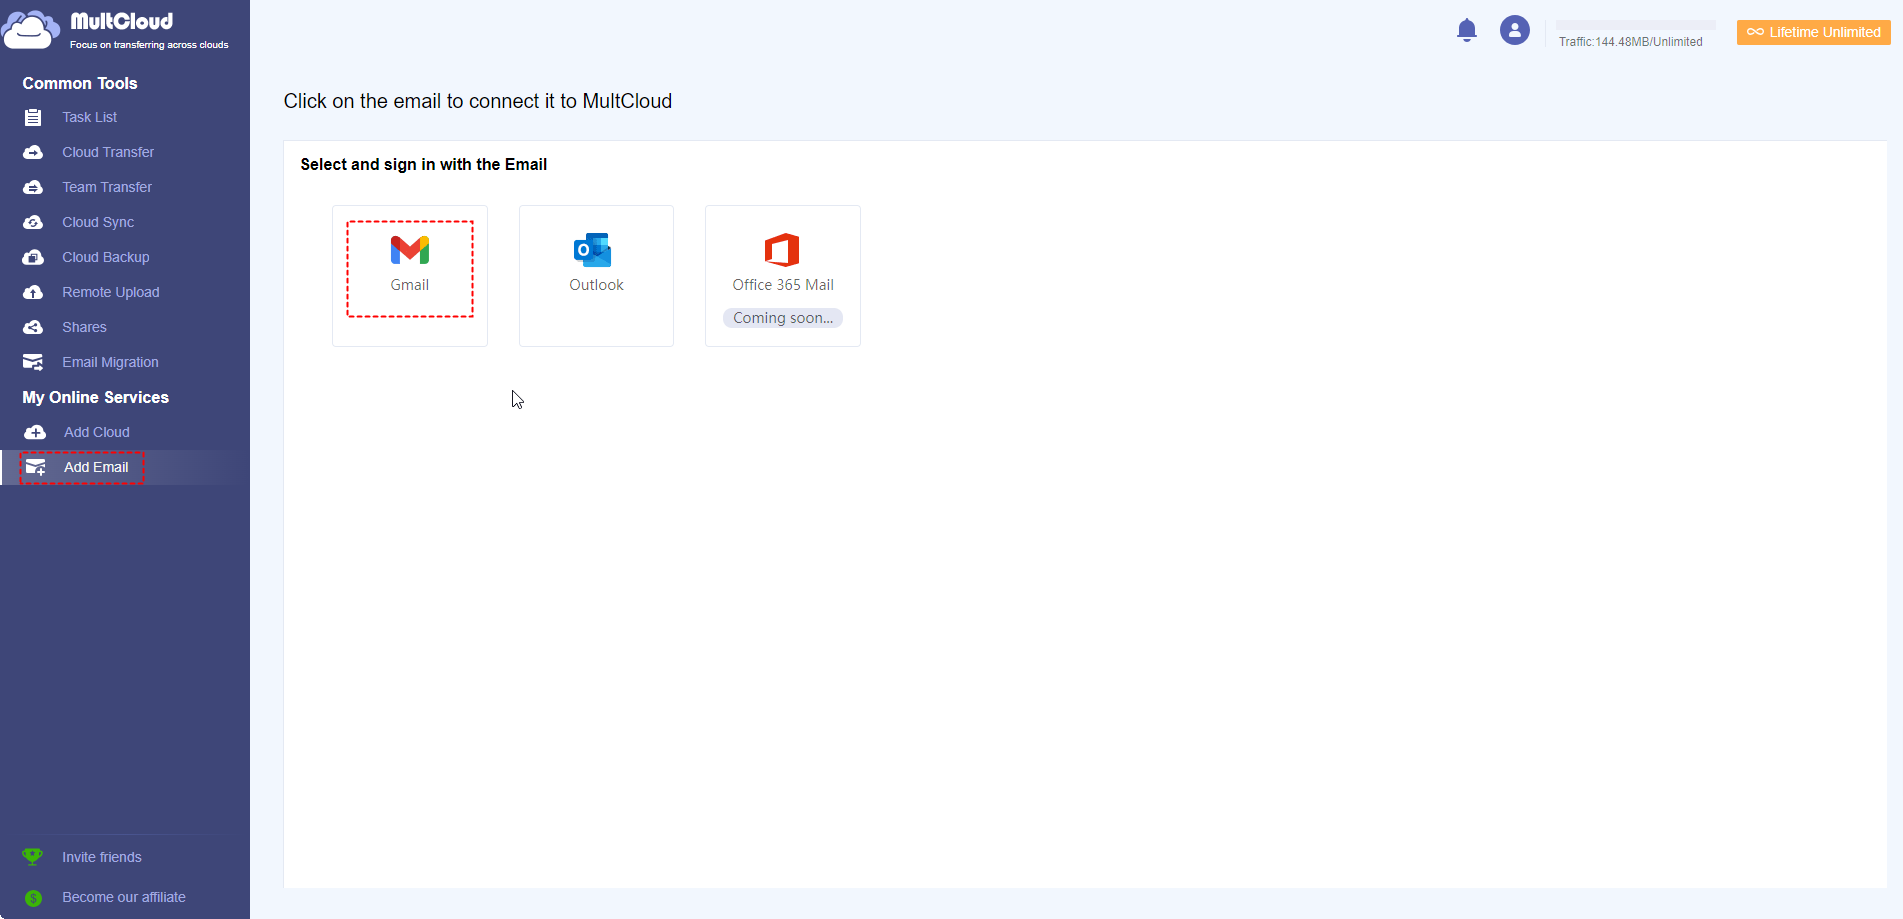Click the Remote Upload icon
Image resolution: width=1903 pixels, height=919 pixels.
click(x=33, y=292)
